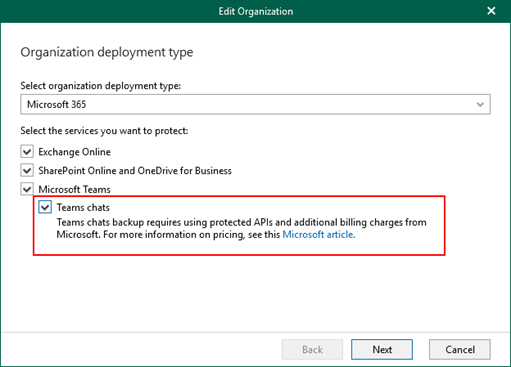Viewport: 511px width, 367px height.
Task: Click the Edit Organization title bar
Action: click(255, 11)
